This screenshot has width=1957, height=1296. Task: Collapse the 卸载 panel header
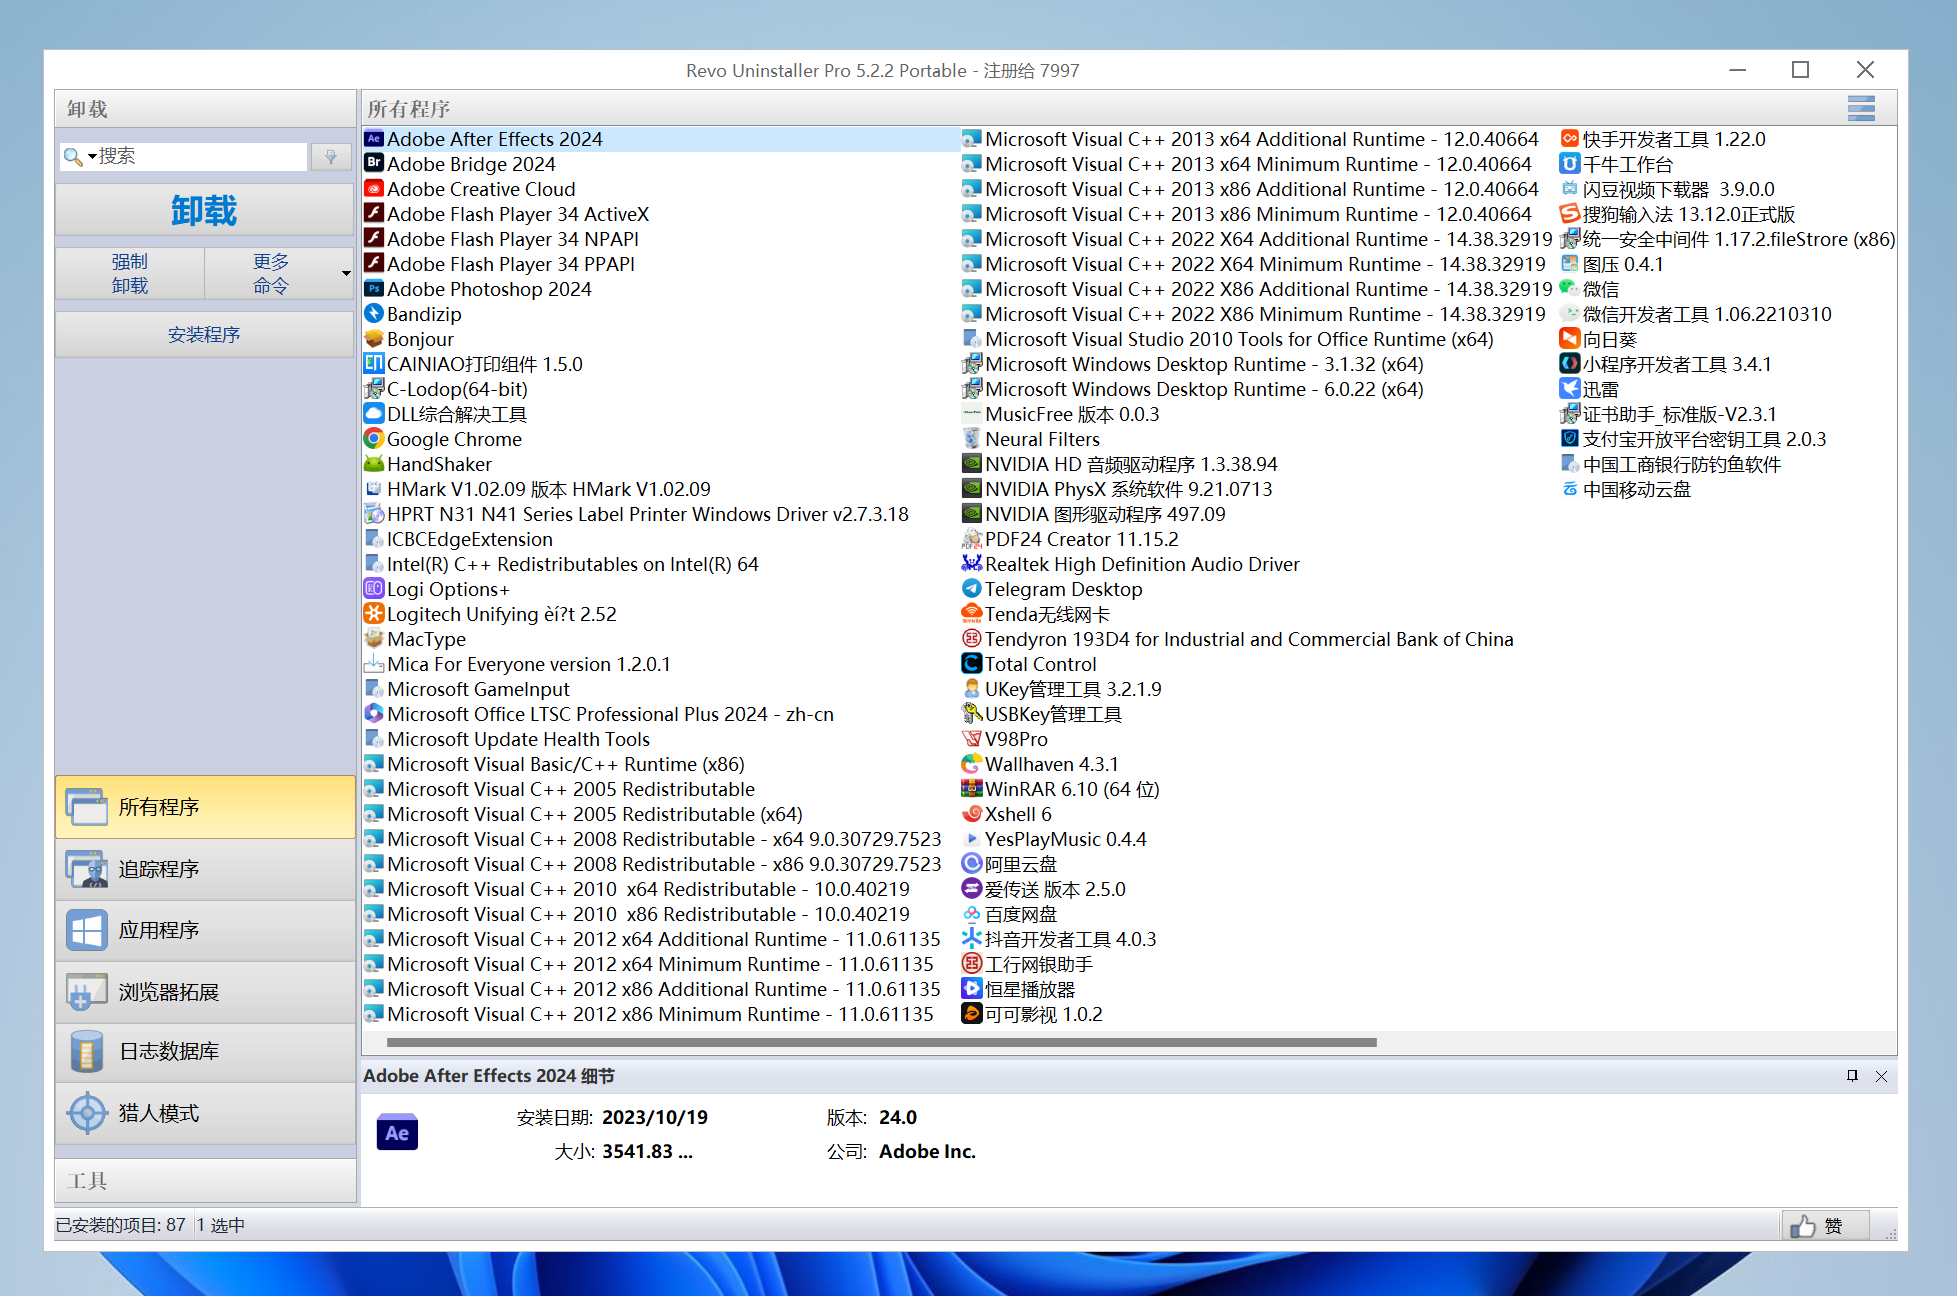click(205, 109)
